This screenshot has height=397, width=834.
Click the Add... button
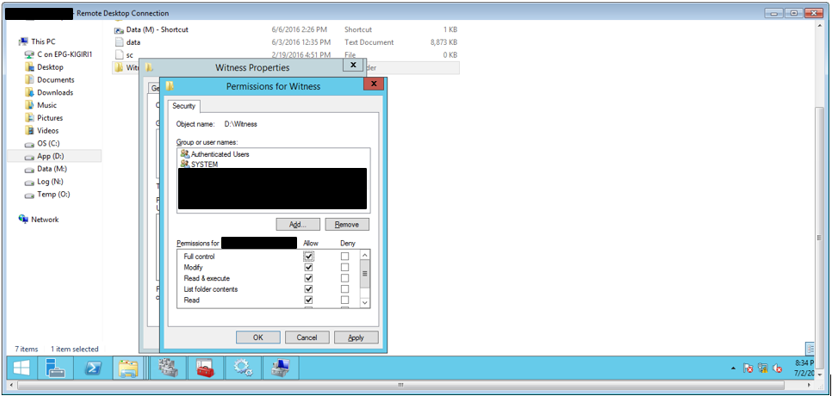point(298,225)
